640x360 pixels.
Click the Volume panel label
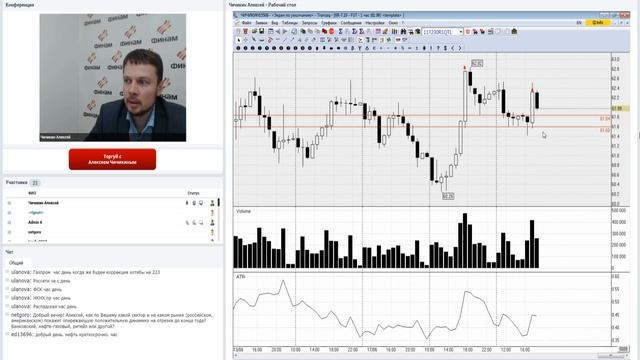click(243, 211)
